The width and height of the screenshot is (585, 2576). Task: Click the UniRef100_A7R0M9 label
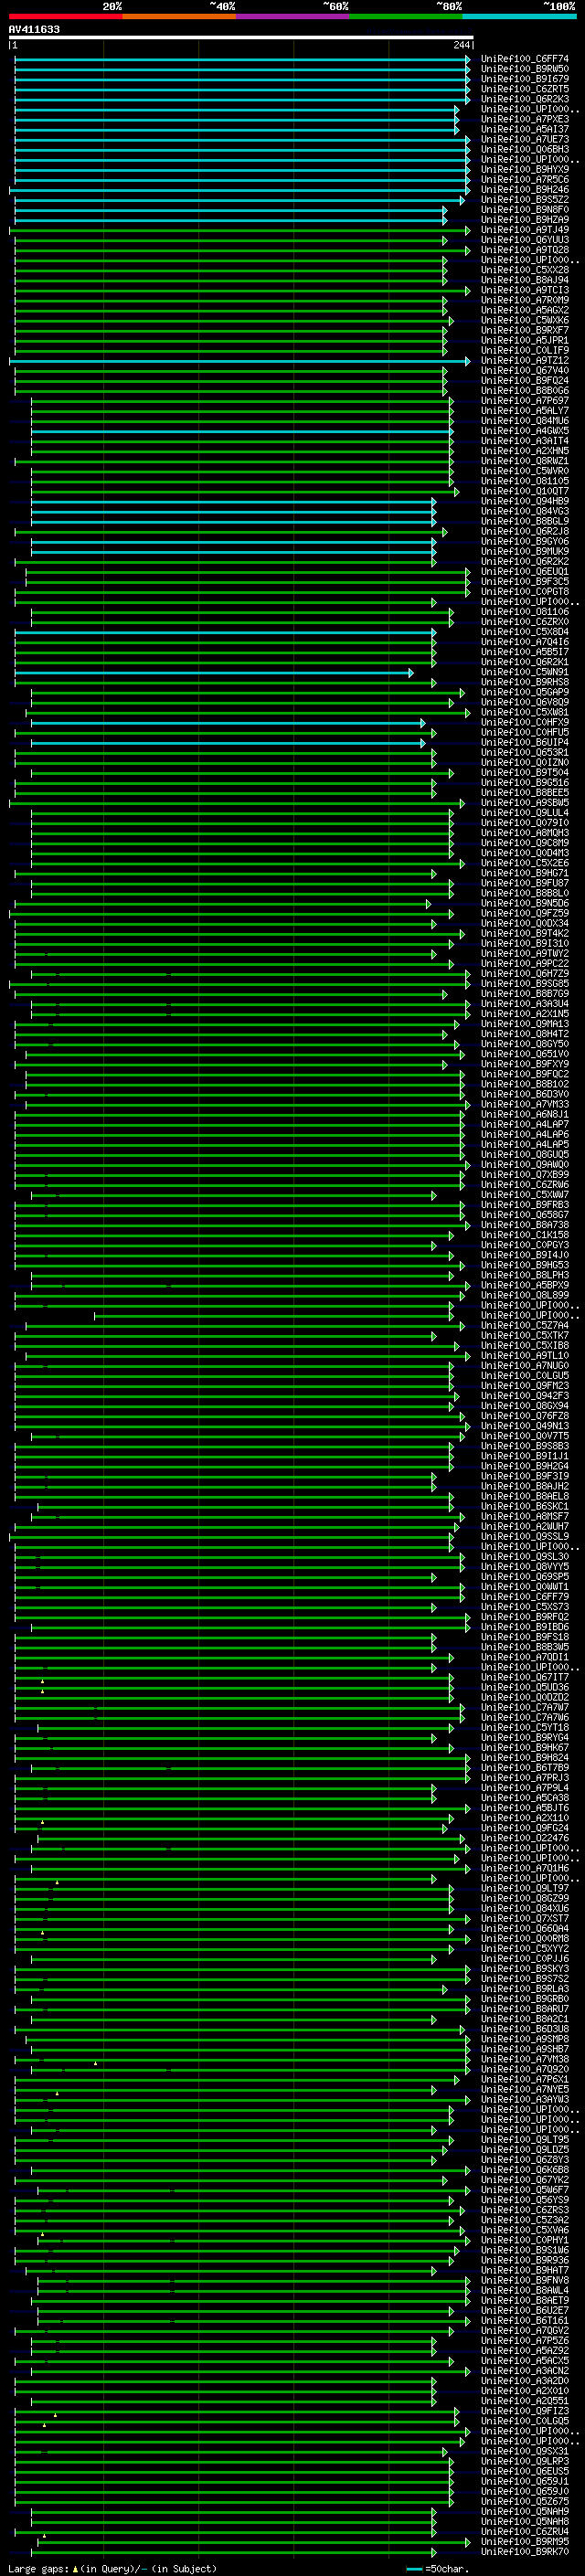pos(525,300)
